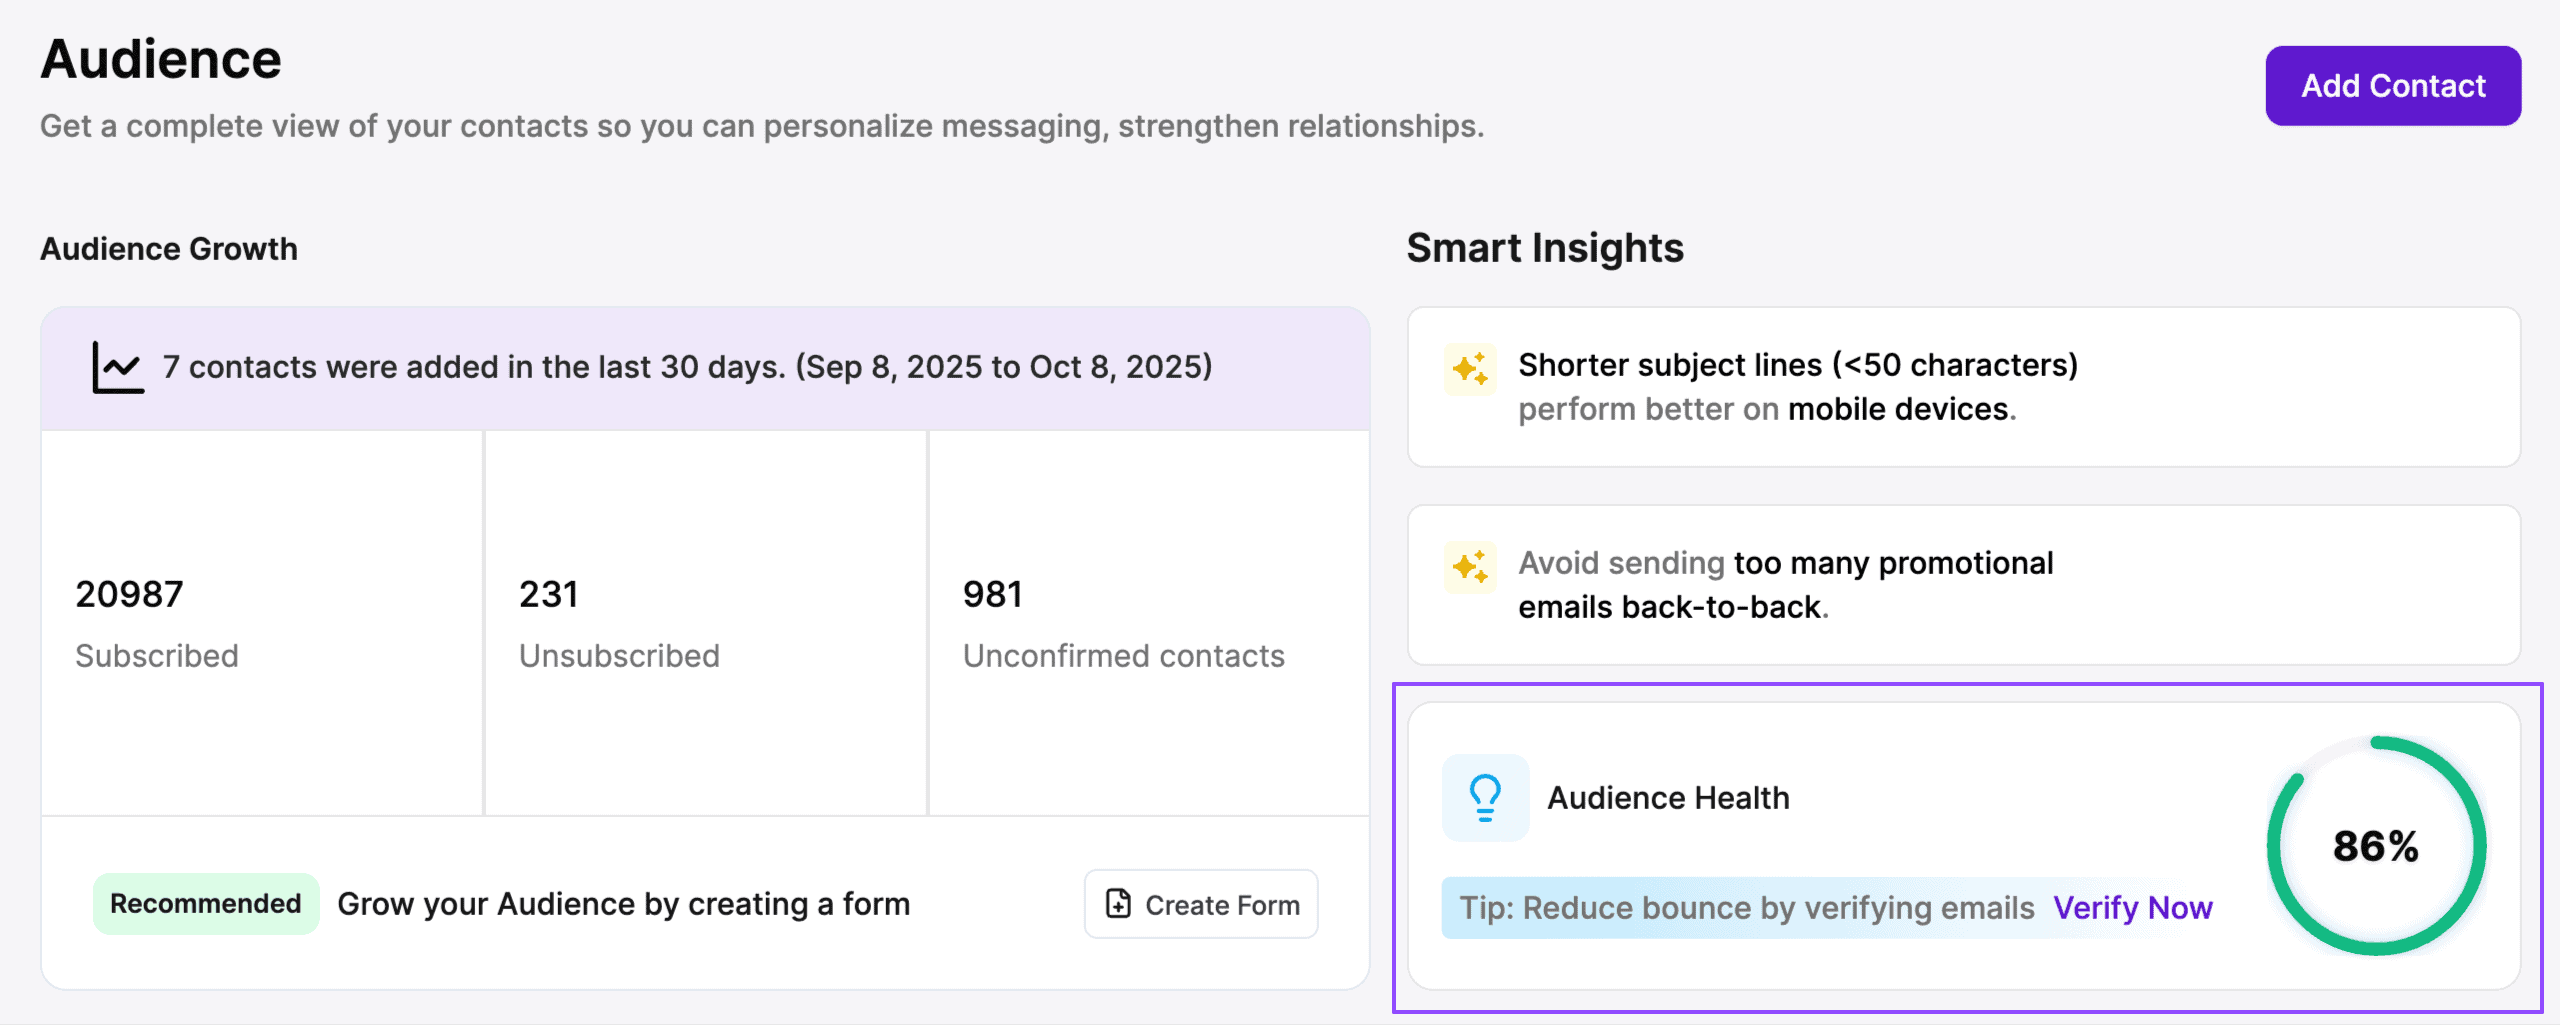Click the lightbulb Audience Health icon
Viewport: 2560px width, 1025px height.
[x=1485, y=798]
